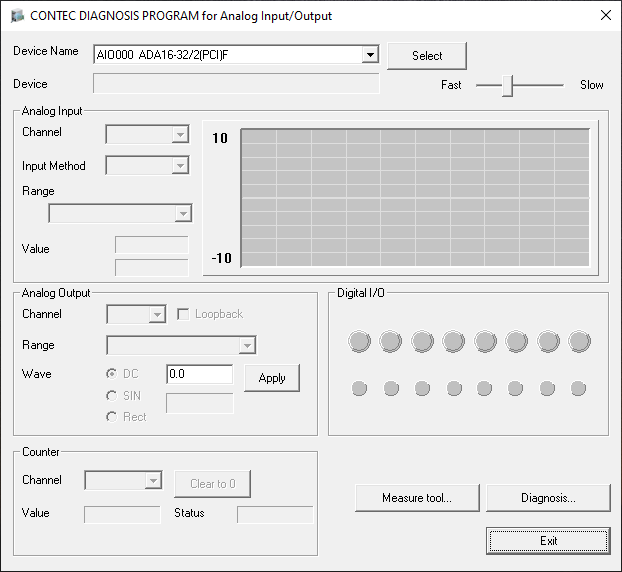The image size is (622, 572).
Task: Toggle the fifth large Digital I/O indicator
Action: [485, 341]
